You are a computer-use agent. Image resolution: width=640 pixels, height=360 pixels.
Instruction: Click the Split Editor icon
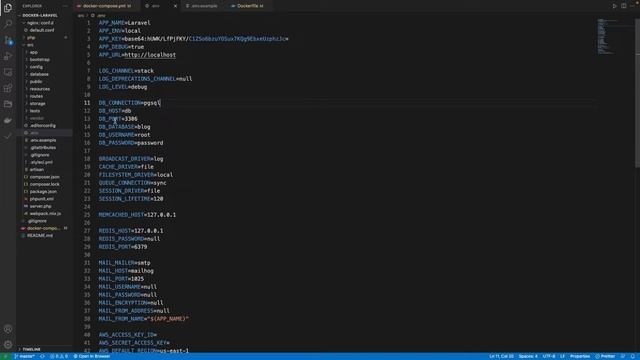pyautogui.click(x=624, y=6)
